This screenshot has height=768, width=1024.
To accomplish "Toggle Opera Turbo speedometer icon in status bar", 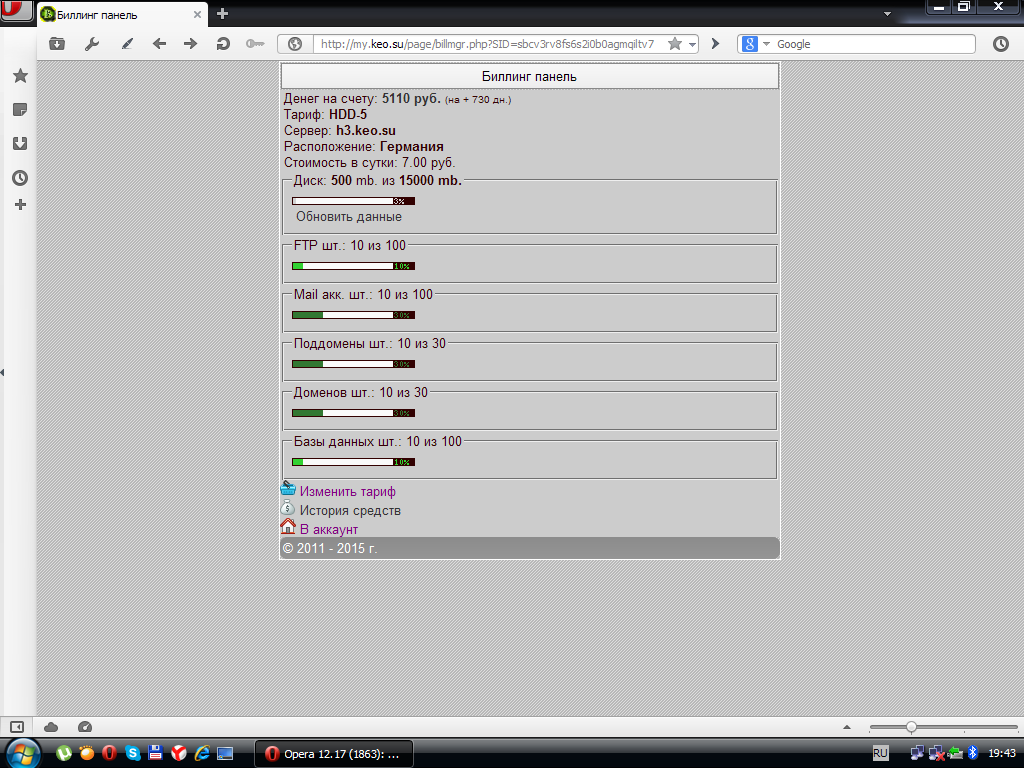I will (85, 727).
